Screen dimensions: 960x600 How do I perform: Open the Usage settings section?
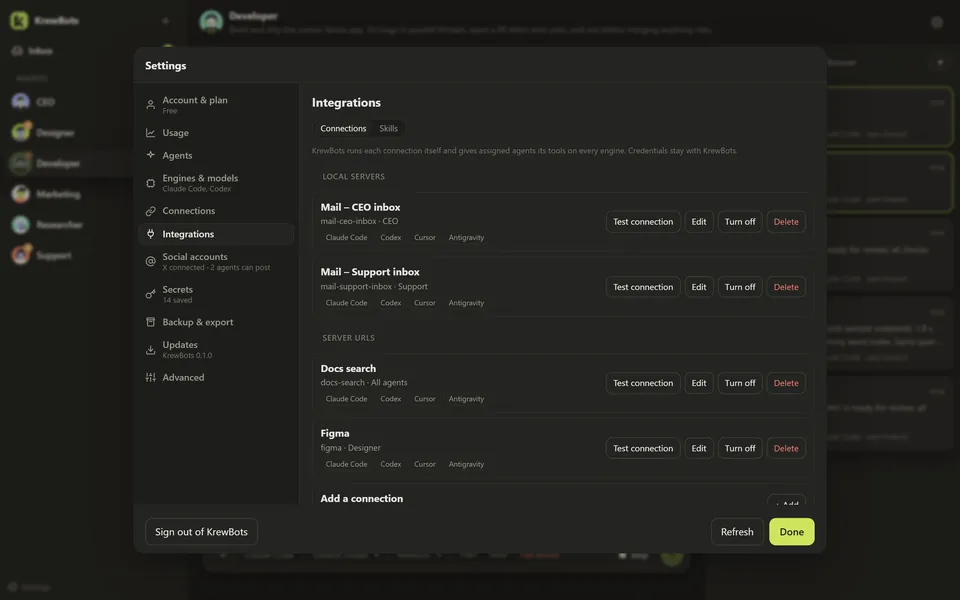[216, 133]
